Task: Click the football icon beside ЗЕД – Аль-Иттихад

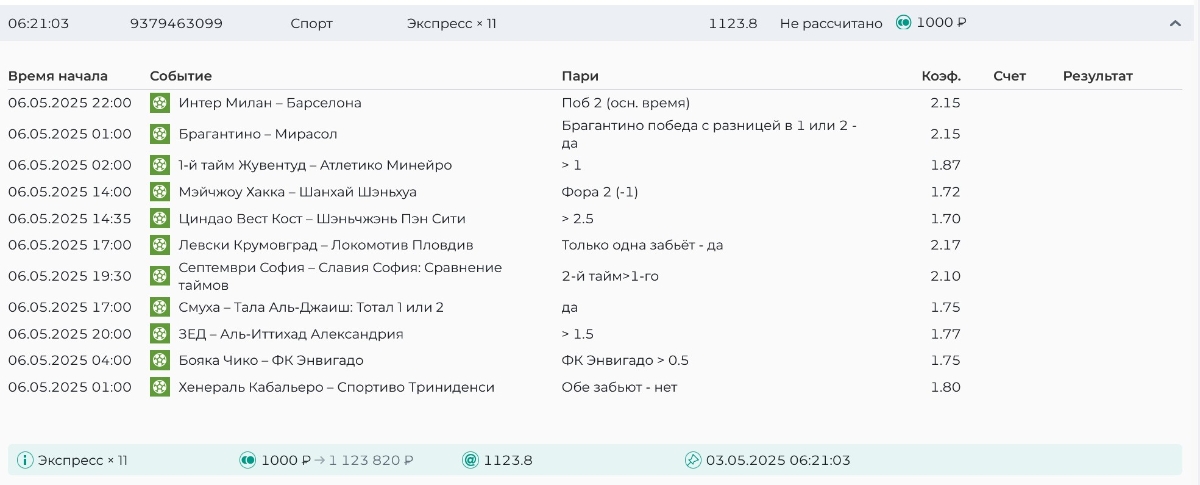Action: (x=160, y=334)
